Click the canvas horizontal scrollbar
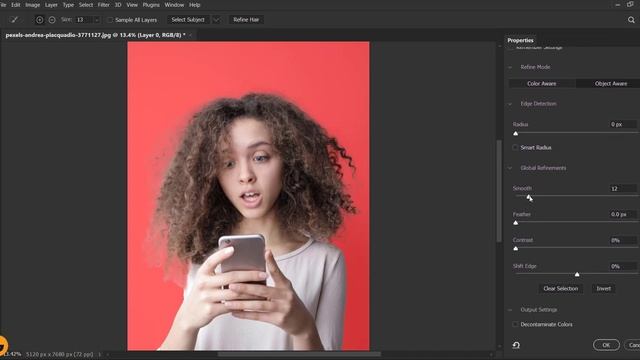640x360 pixels. [299, 354]
